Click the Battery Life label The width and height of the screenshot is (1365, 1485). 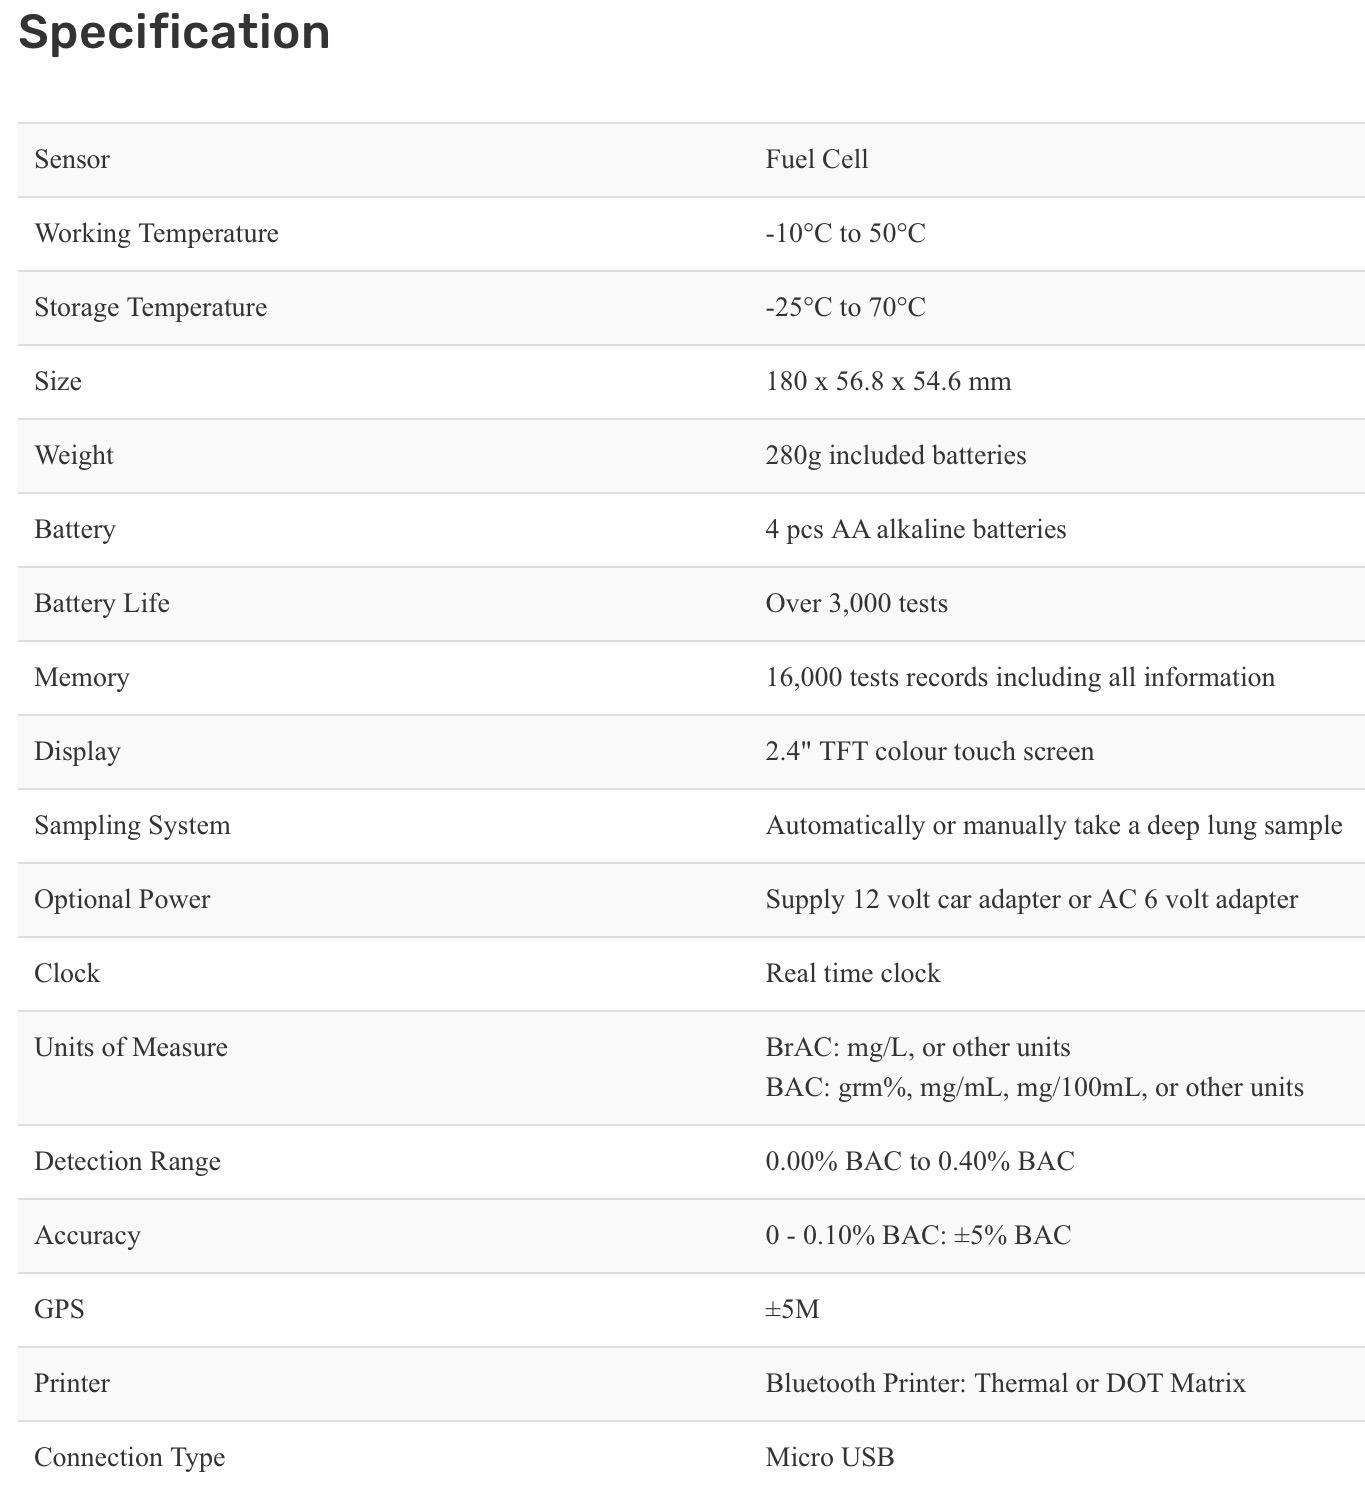pyautogui.click(x=102, y=604)
